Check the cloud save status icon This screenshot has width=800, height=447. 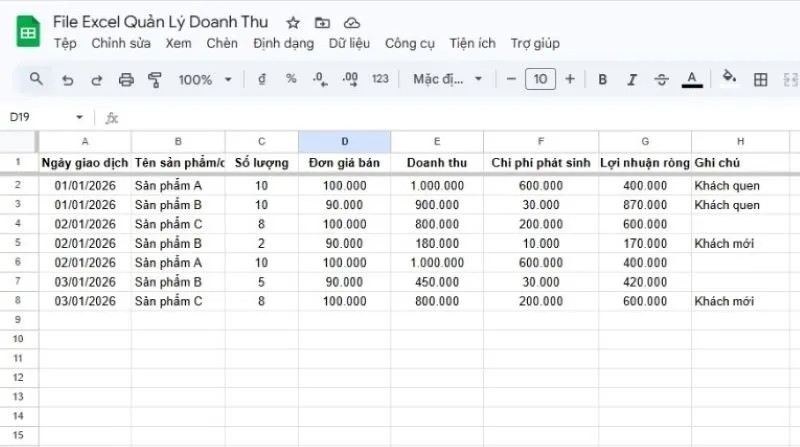(352, 22)
